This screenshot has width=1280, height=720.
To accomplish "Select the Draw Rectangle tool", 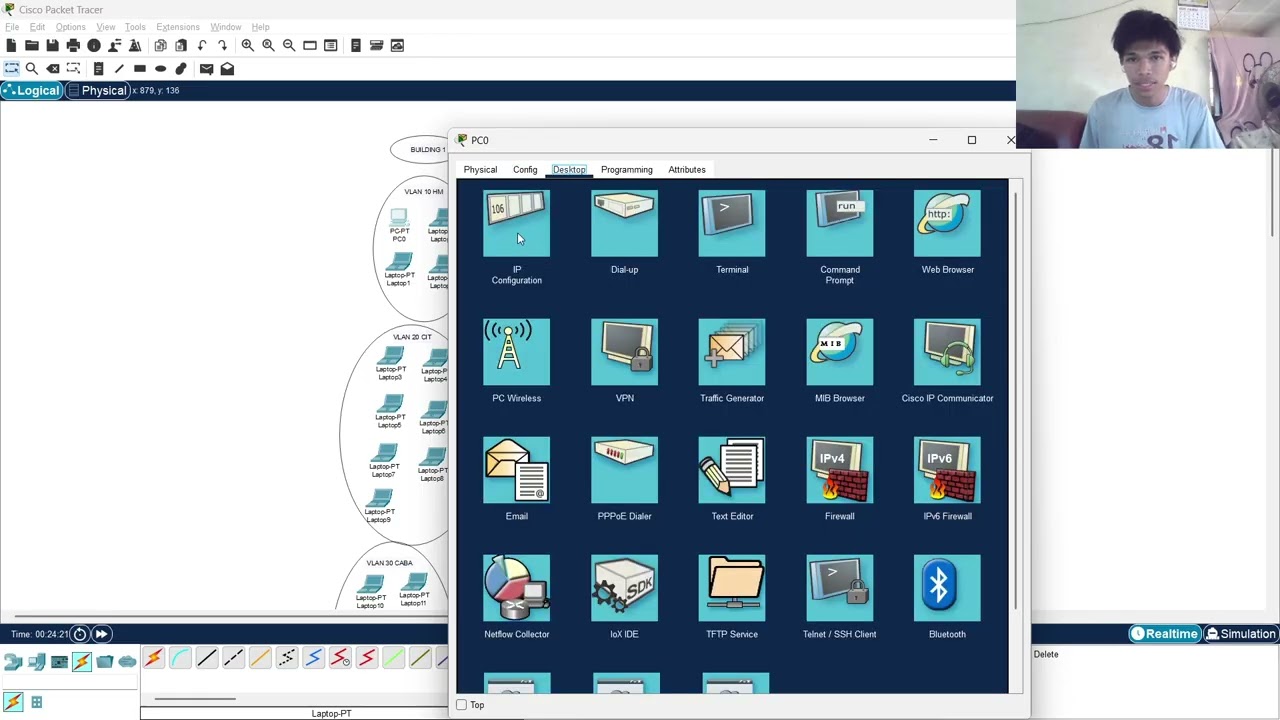I will [140, 68].
